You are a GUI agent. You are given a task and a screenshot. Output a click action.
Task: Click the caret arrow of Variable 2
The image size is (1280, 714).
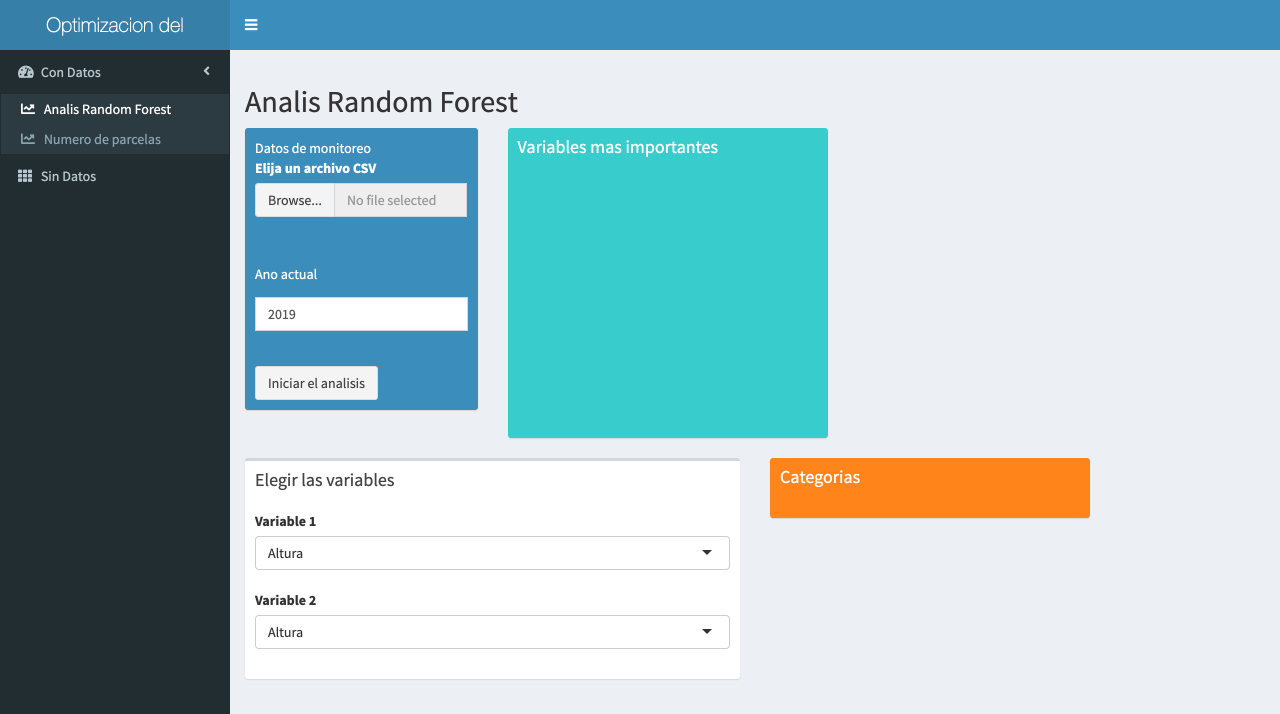[x=707, y=632]
